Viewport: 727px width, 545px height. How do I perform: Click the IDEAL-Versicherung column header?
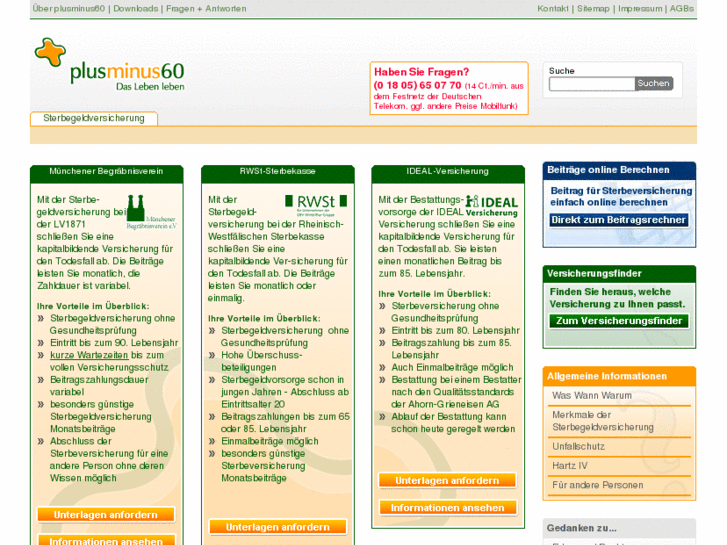[447, 172]
